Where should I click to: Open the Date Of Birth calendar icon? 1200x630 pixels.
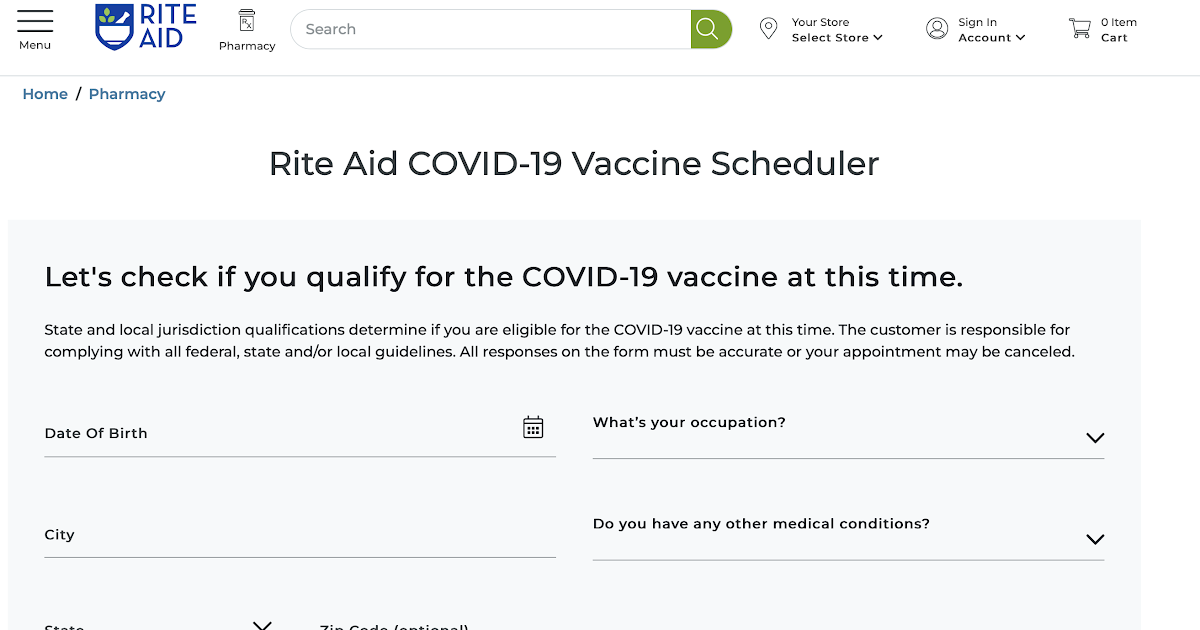tap(533, 428)
